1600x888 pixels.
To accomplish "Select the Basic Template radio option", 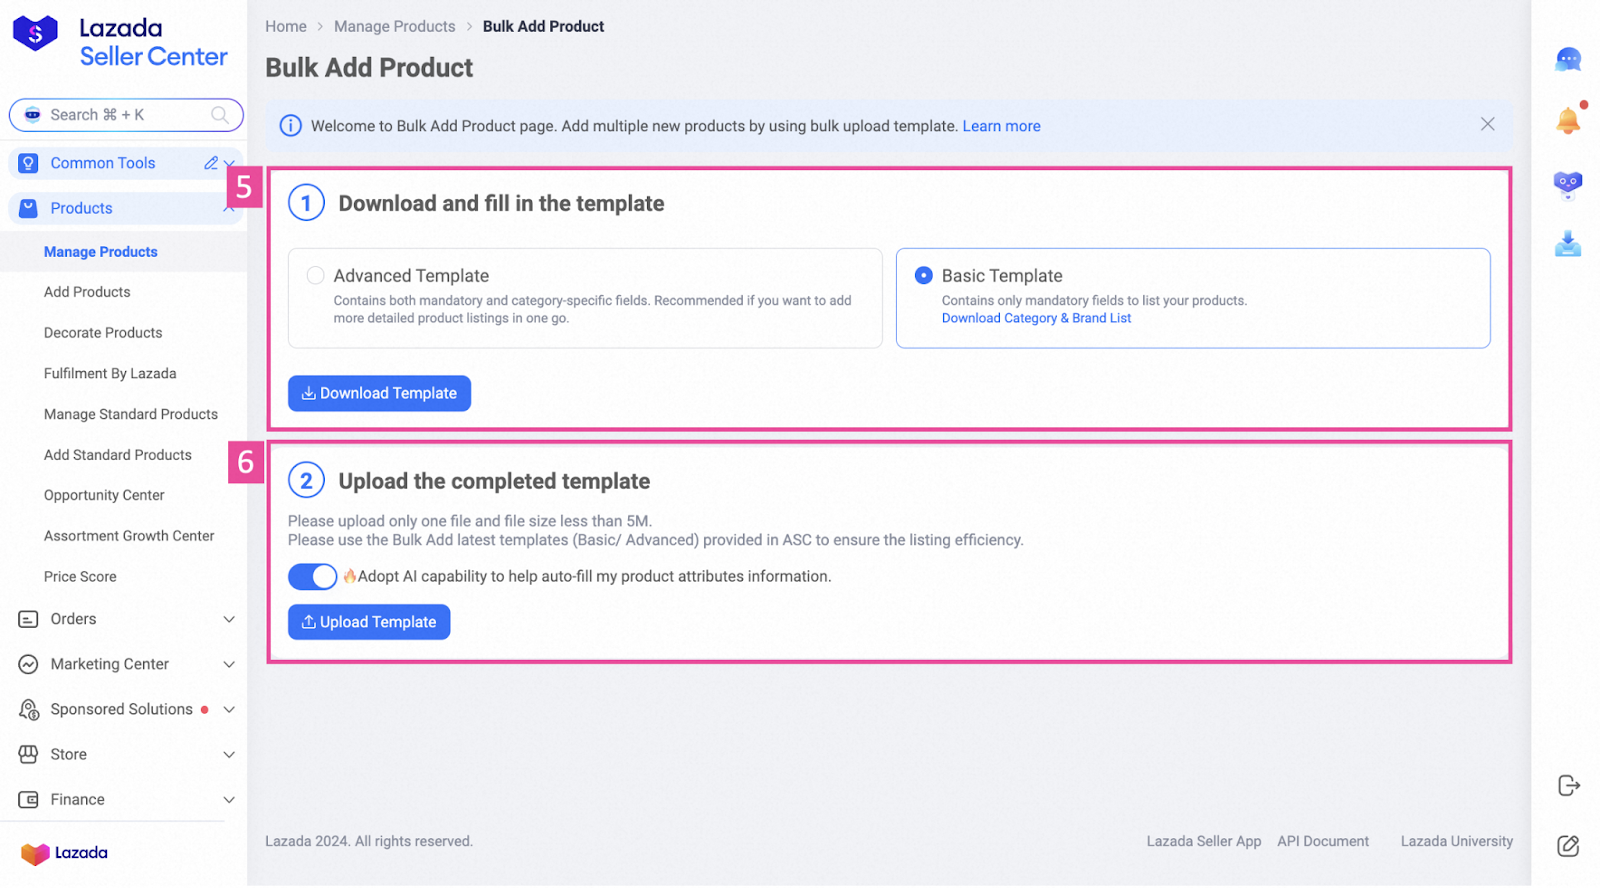I will 924,275.
